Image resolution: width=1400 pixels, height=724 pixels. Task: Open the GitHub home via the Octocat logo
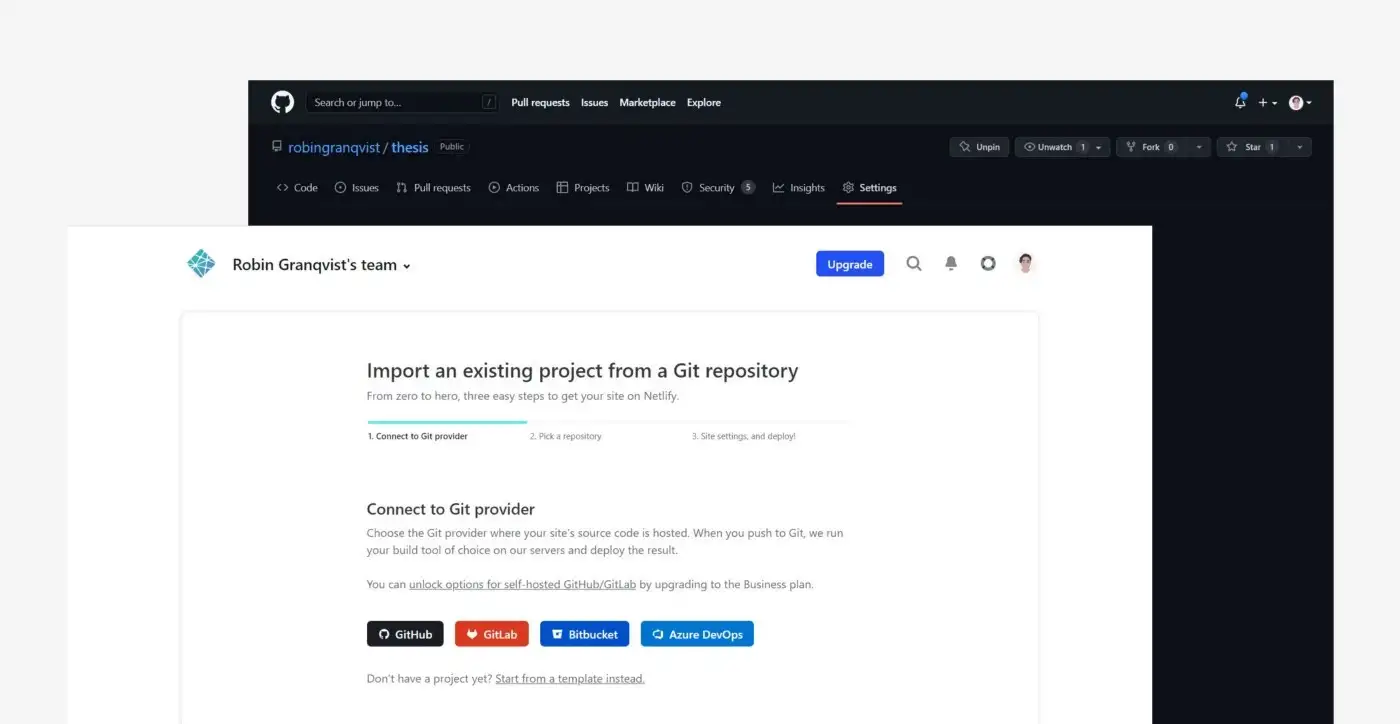(x=281, y=101)
